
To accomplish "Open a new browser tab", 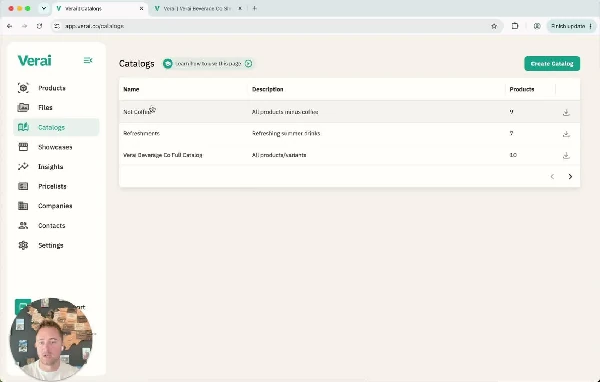I will (x=254, y=8).
